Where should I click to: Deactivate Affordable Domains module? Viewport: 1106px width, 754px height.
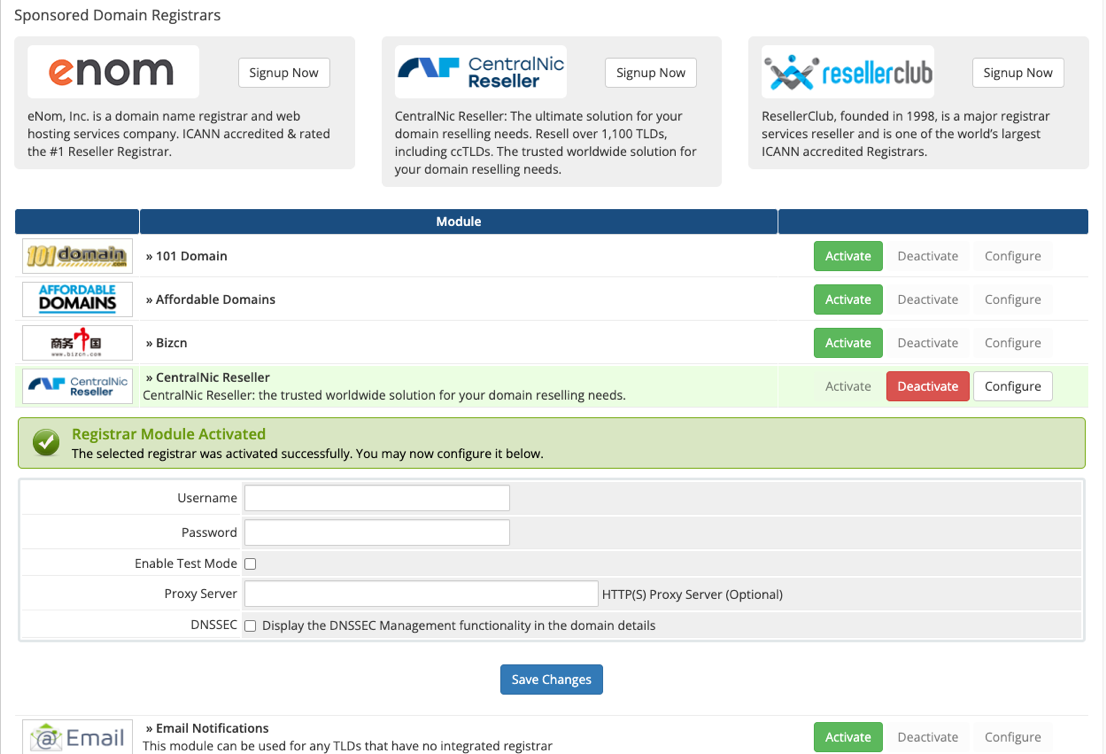(x=928, y=300)
